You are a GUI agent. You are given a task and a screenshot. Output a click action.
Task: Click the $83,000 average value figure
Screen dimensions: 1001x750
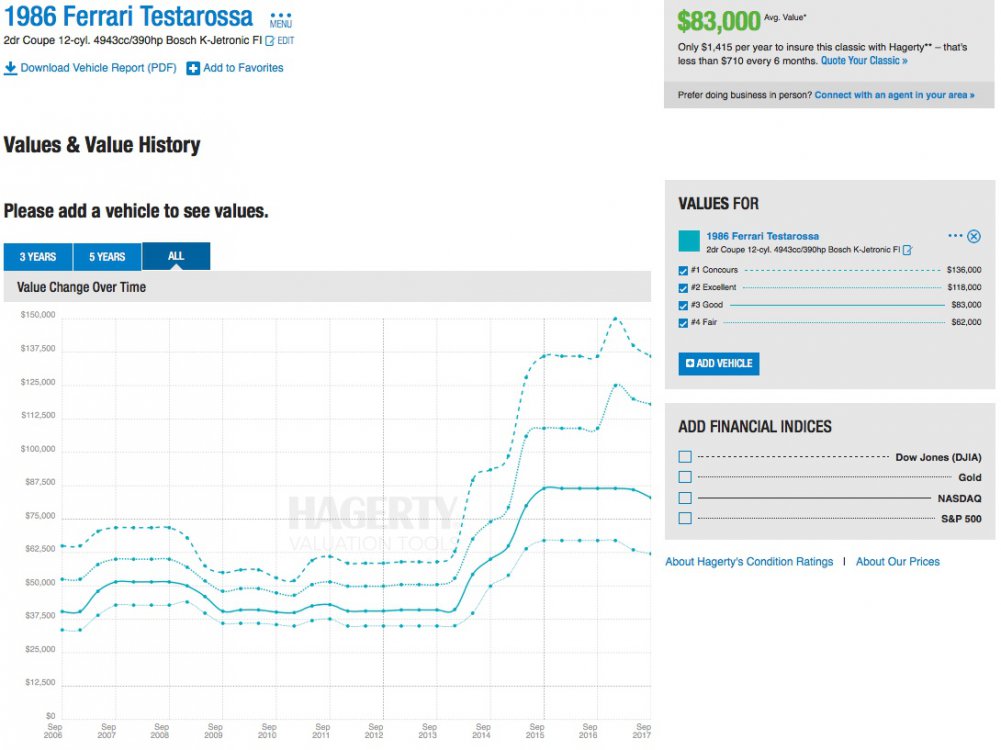(719, 22)
